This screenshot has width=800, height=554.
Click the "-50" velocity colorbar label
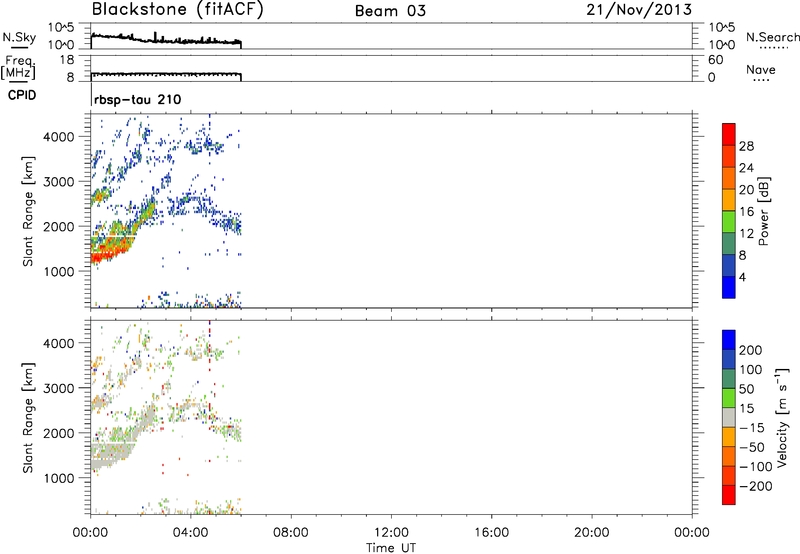click(751, 447)
